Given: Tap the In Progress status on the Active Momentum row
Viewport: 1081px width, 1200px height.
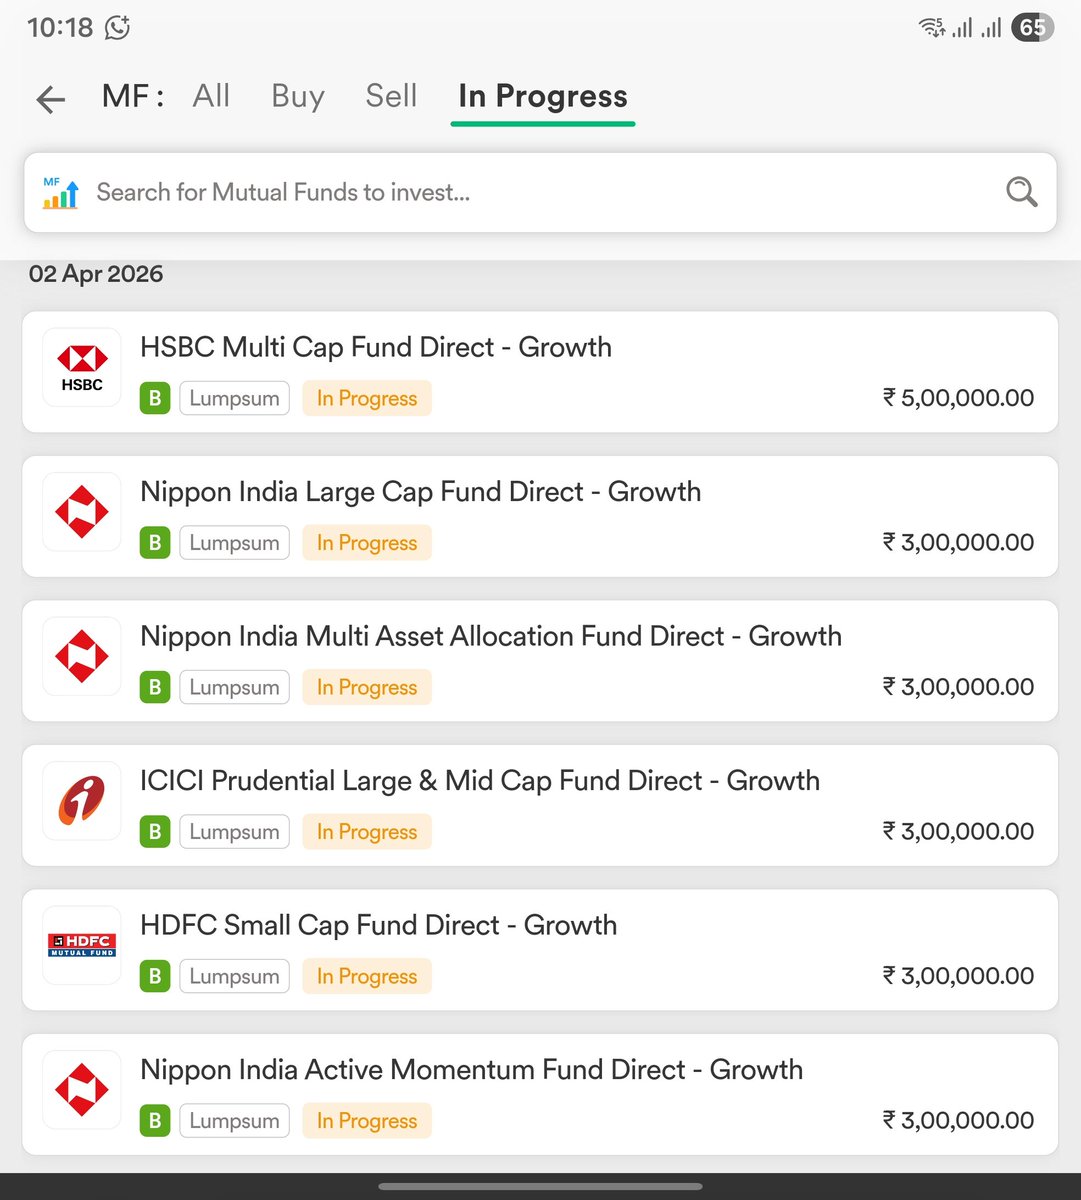Looking at the screenshot, I should [x=367, y=1121].
